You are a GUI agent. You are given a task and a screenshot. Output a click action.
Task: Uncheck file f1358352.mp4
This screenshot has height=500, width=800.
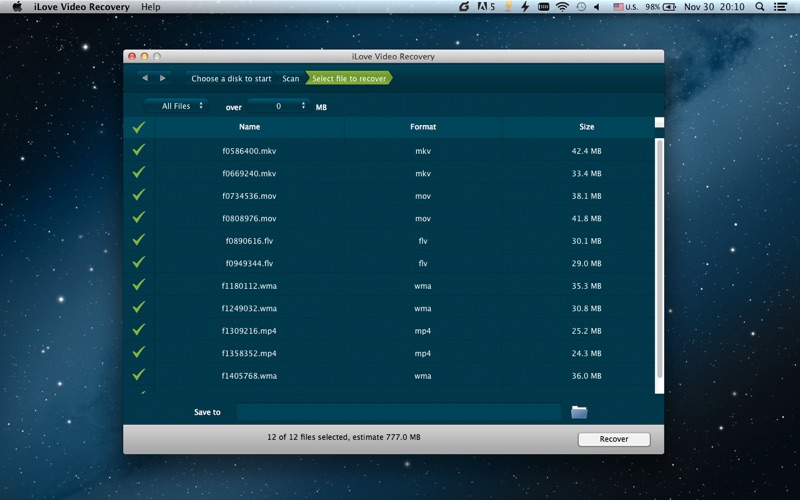coord(139,352)
